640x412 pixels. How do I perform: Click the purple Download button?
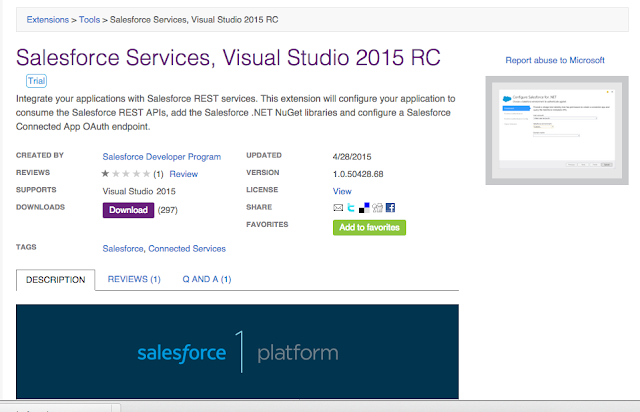pyautogui.click(x=128, y=210)
